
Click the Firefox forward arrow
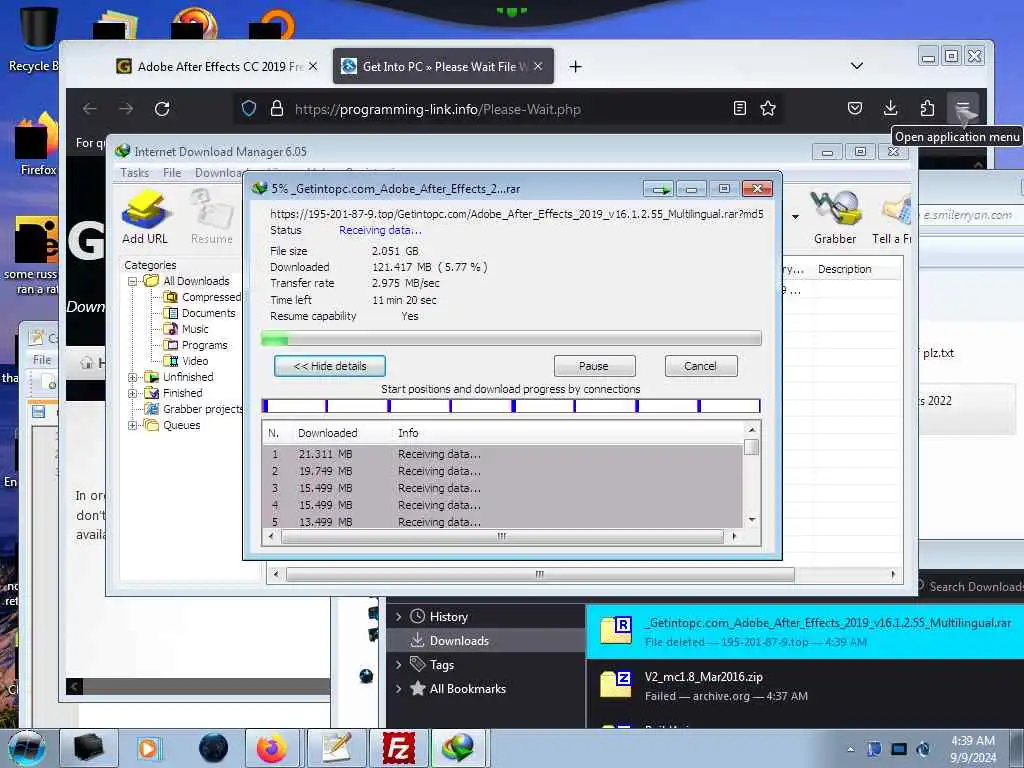pyautogui.click(x=126, y=108)
